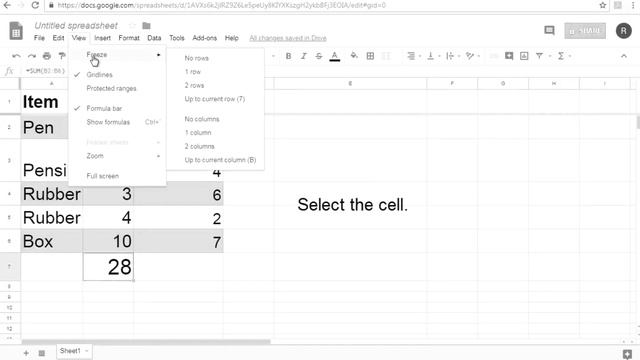Rename the Untitled spreadsheet title
Image resolution: width=640 pixels, height=360 pixels.
click(76, 26)
